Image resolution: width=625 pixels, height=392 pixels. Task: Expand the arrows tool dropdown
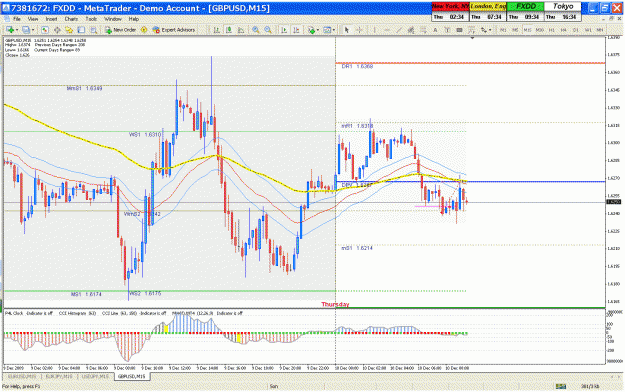[x=490, y=30]
